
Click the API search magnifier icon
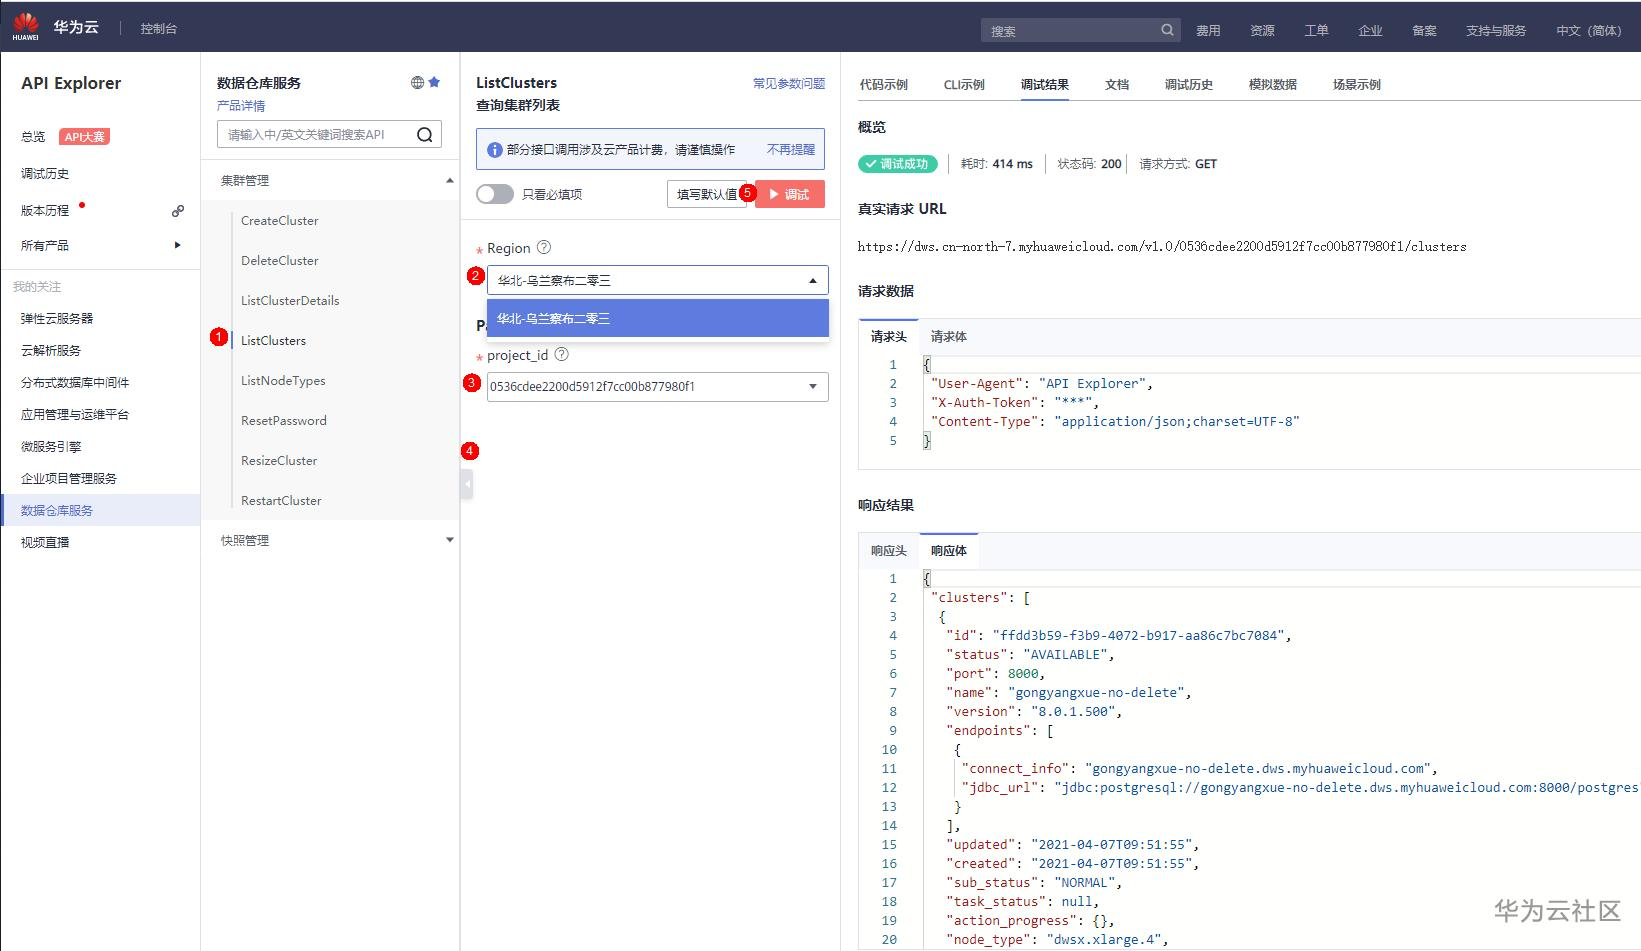tap(425, 135)
